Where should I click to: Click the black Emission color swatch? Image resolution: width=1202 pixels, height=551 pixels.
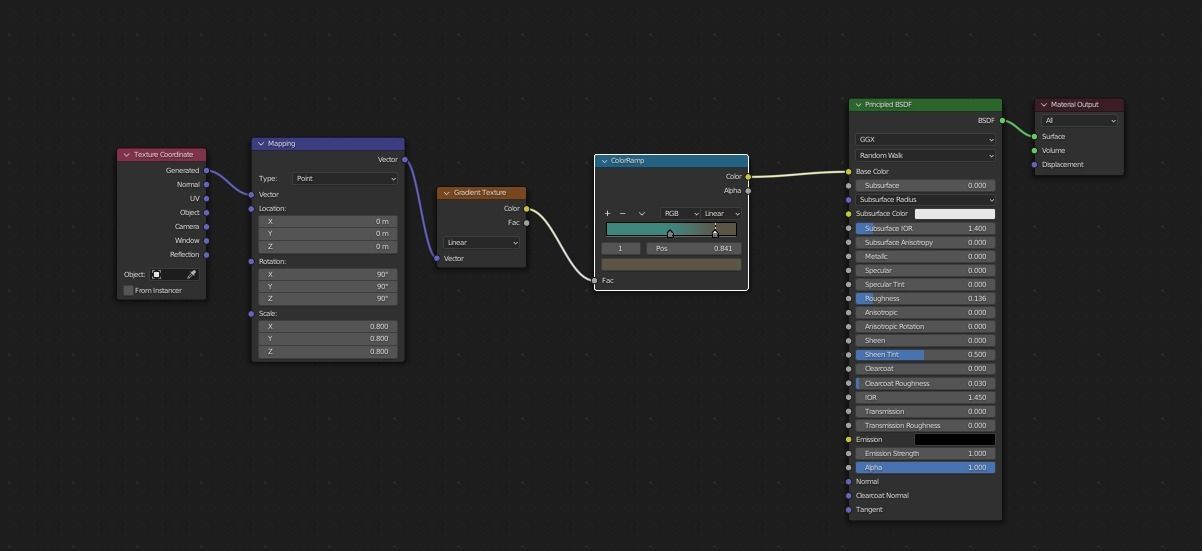click(x=955, y=439)
